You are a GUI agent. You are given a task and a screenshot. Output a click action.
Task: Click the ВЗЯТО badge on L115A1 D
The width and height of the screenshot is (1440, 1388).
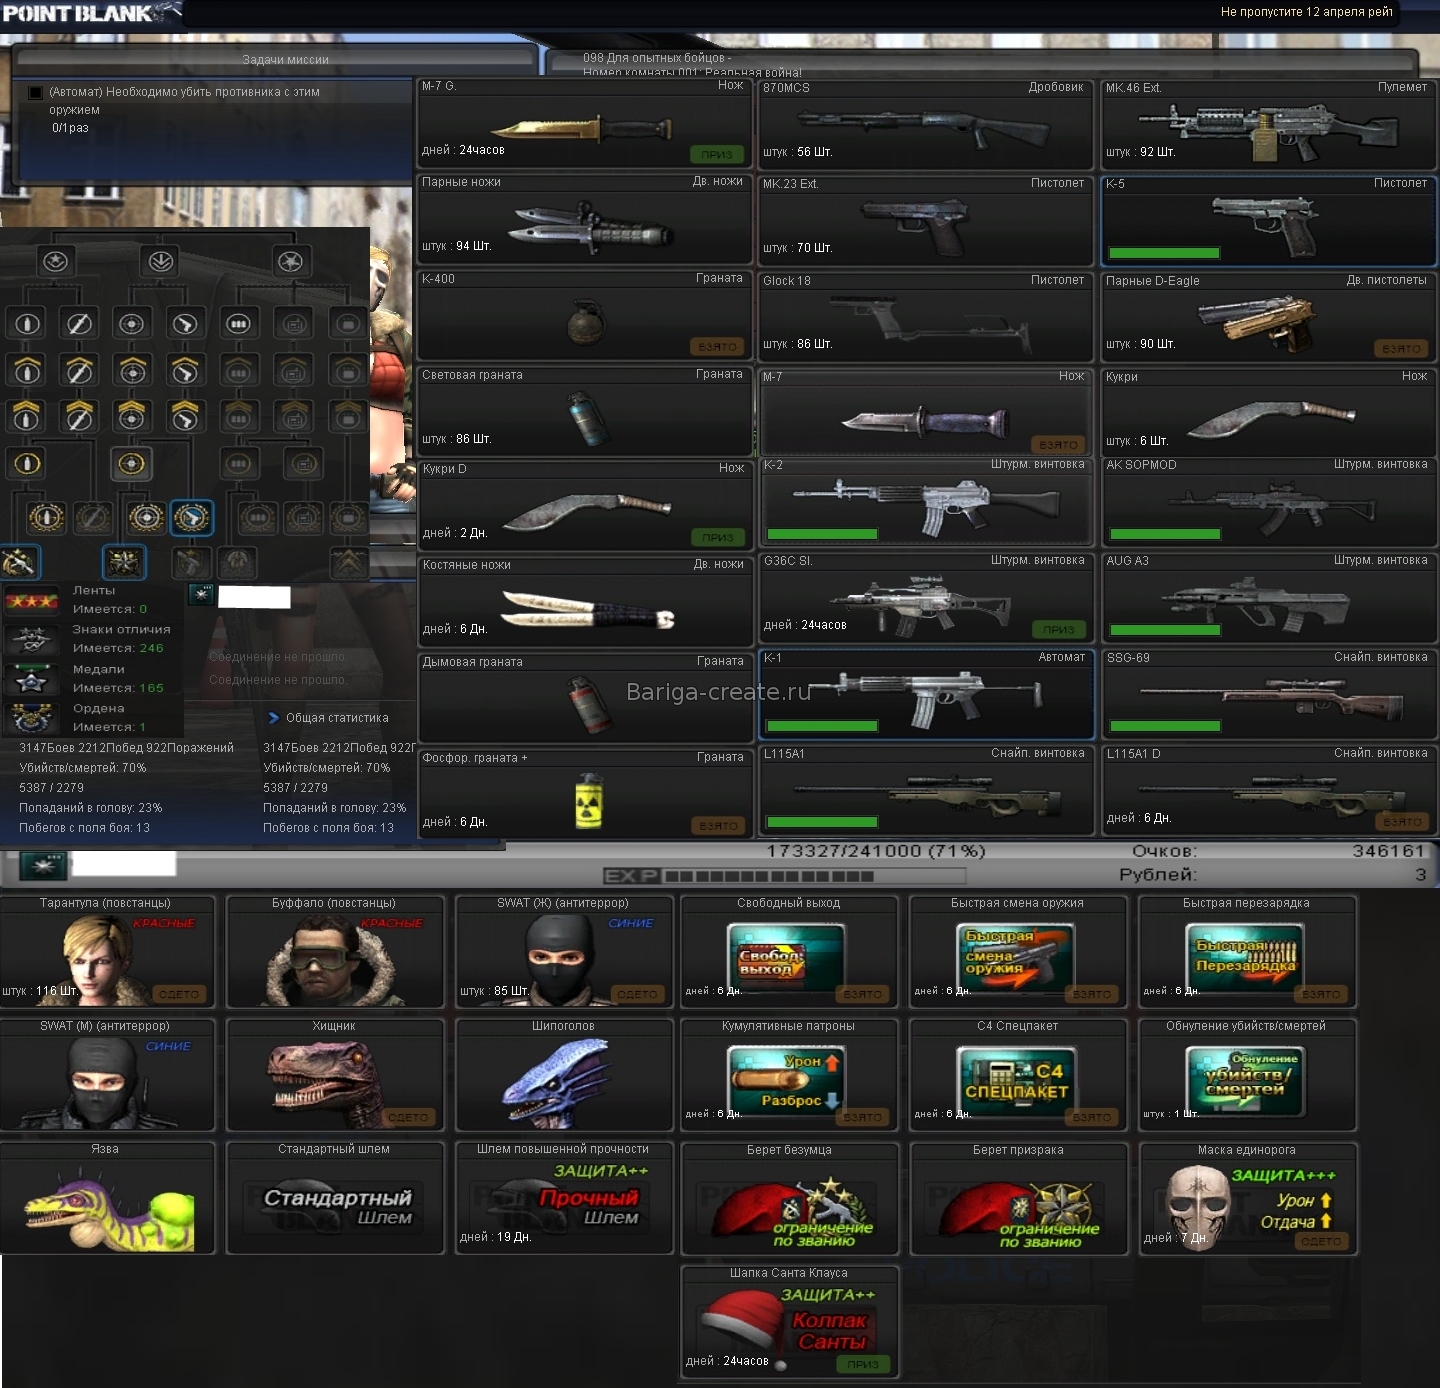point(1402,822)
